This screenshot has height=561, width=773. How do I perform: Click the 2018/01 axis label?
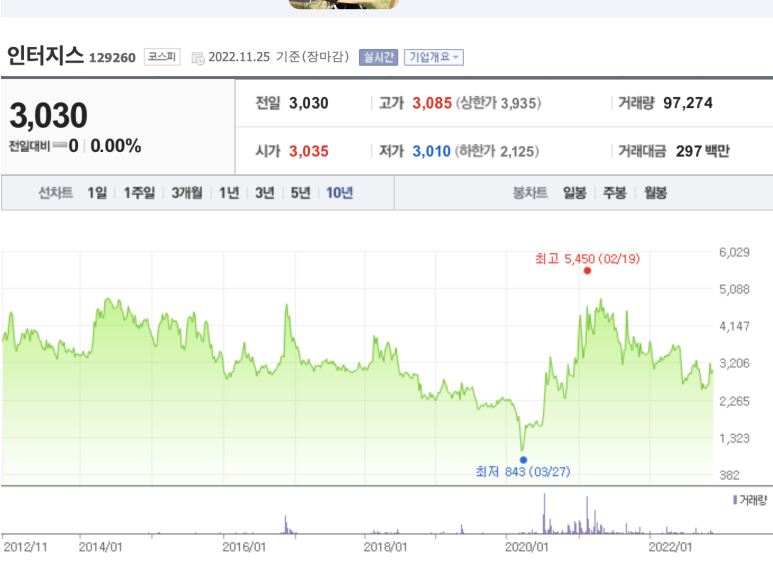pyautogui.click(x=386, y=547)
